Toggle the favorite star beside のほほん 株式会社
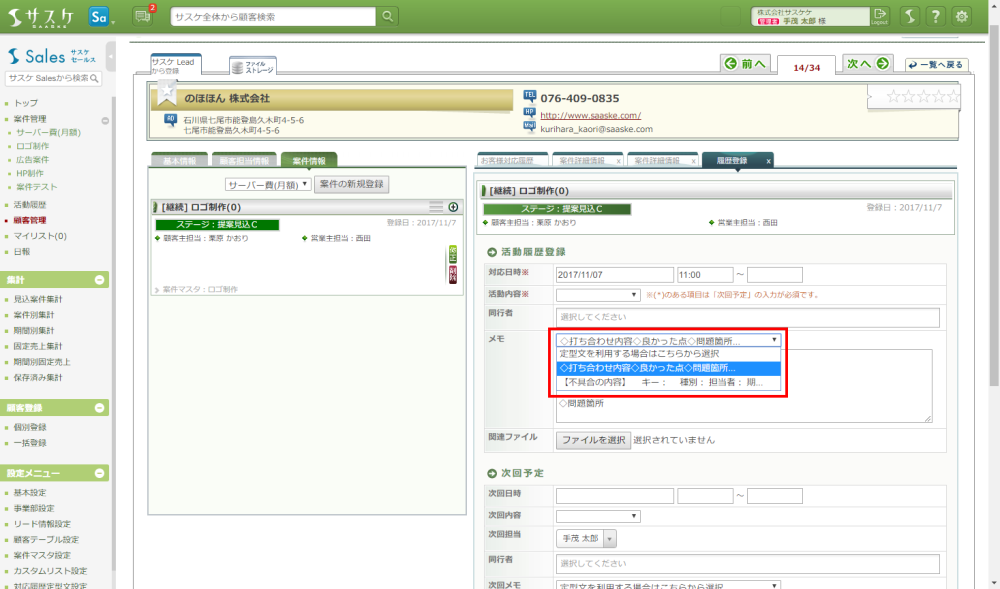 click(167, 93)
